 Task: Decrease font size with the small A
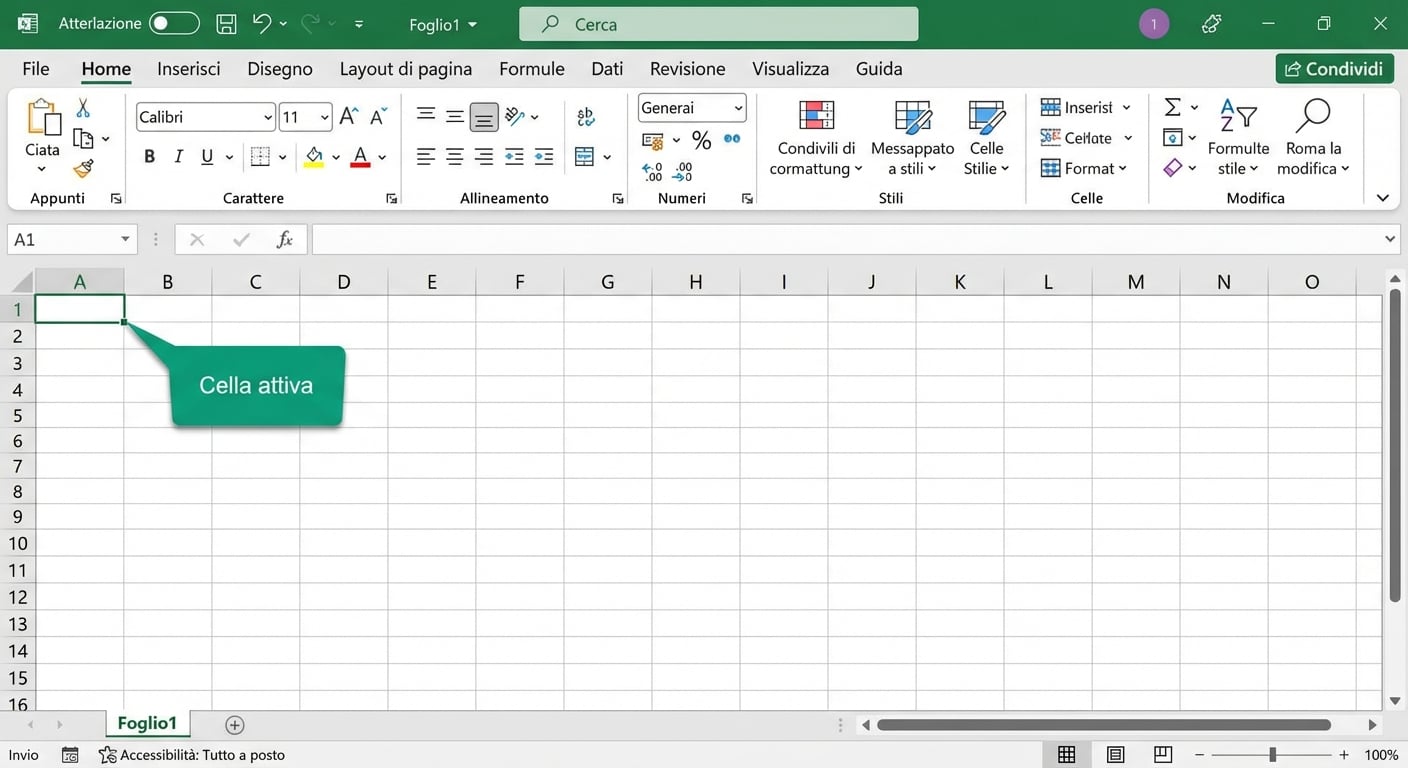378,117
